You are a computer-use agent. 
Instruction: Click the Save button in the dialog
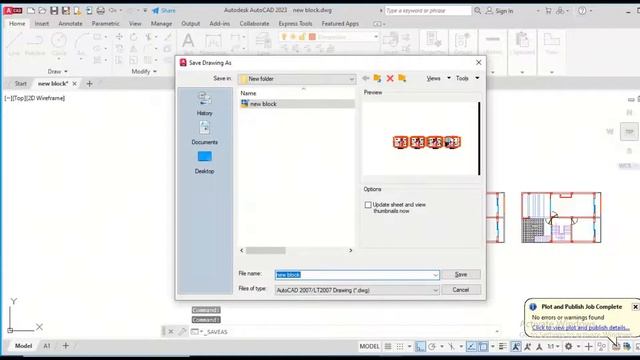(x=461, y=275)
